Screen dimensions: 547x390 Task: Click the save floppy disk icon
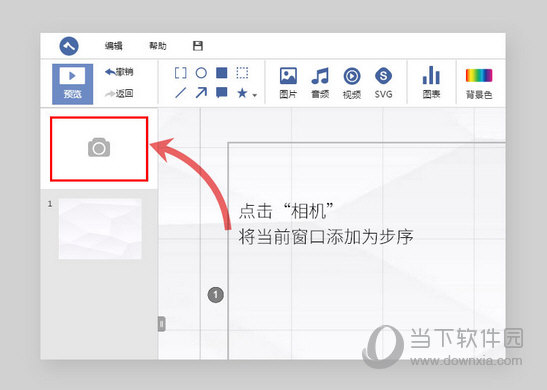(x=198, y=46)
